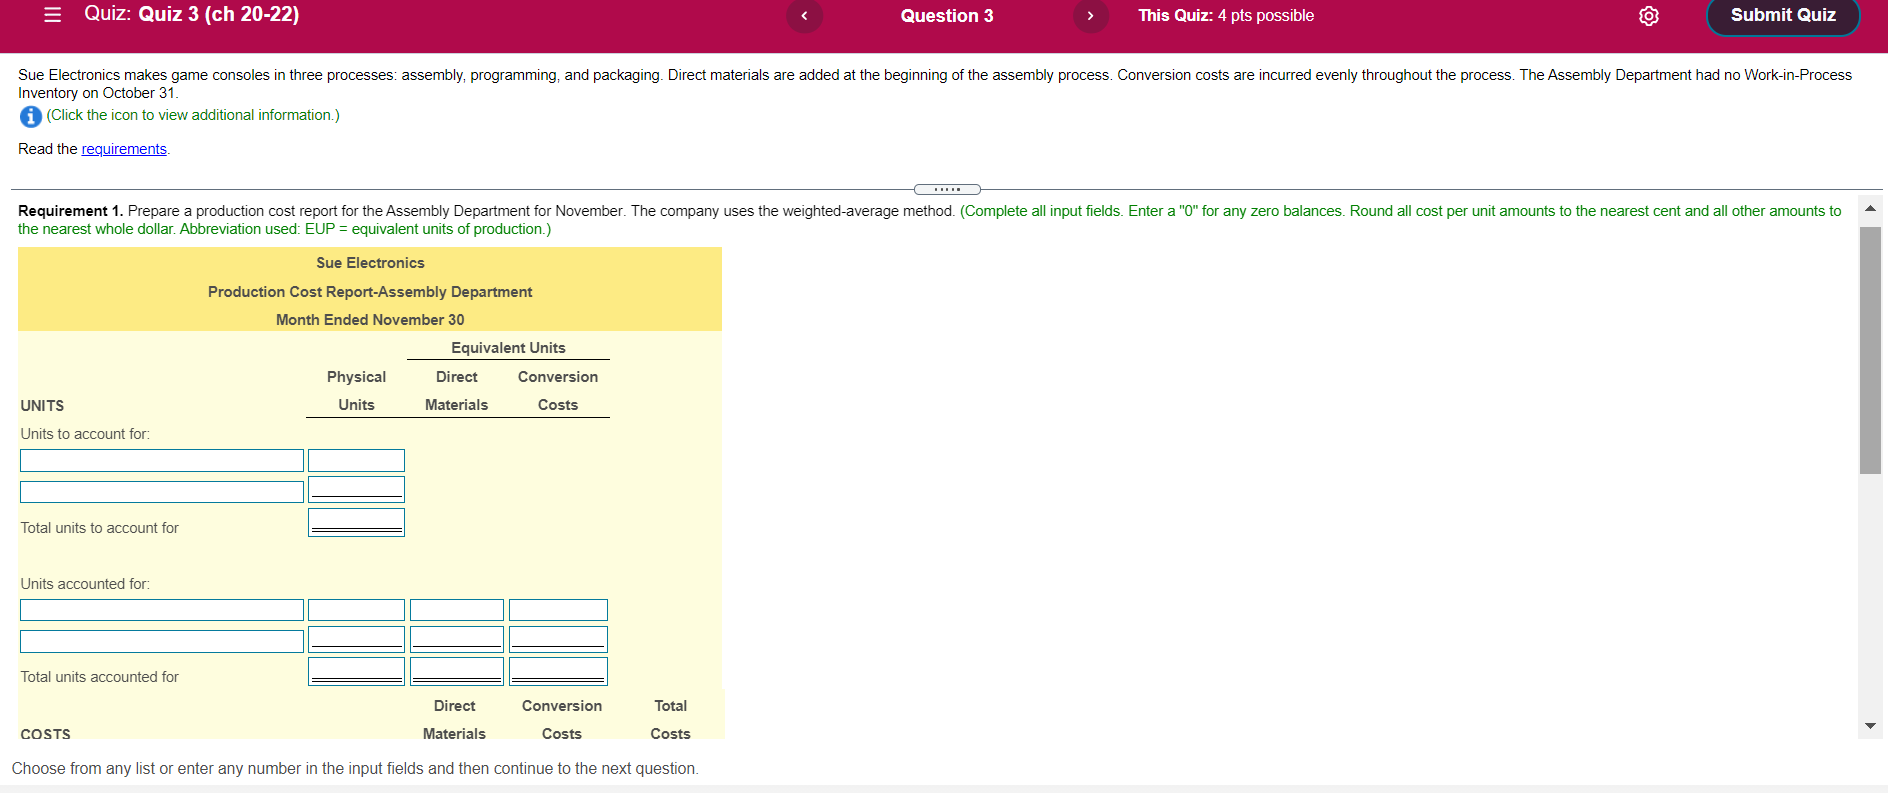Click second Units accounted for physical units field
Viewport: 1888px width, 793px height.
(x=356, y=640)
